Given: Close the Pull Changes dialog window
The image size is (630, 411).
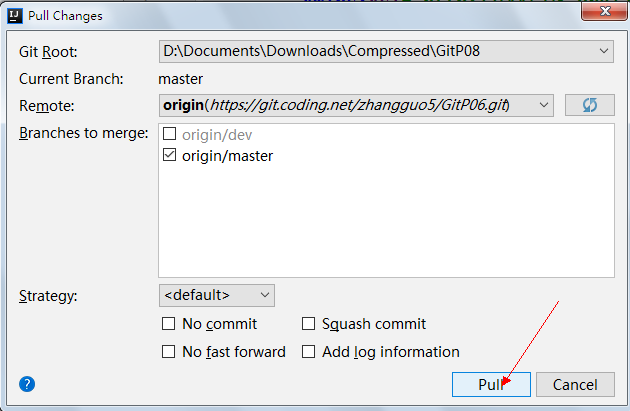Looking at the screenshot, I should tap(604, 11).
